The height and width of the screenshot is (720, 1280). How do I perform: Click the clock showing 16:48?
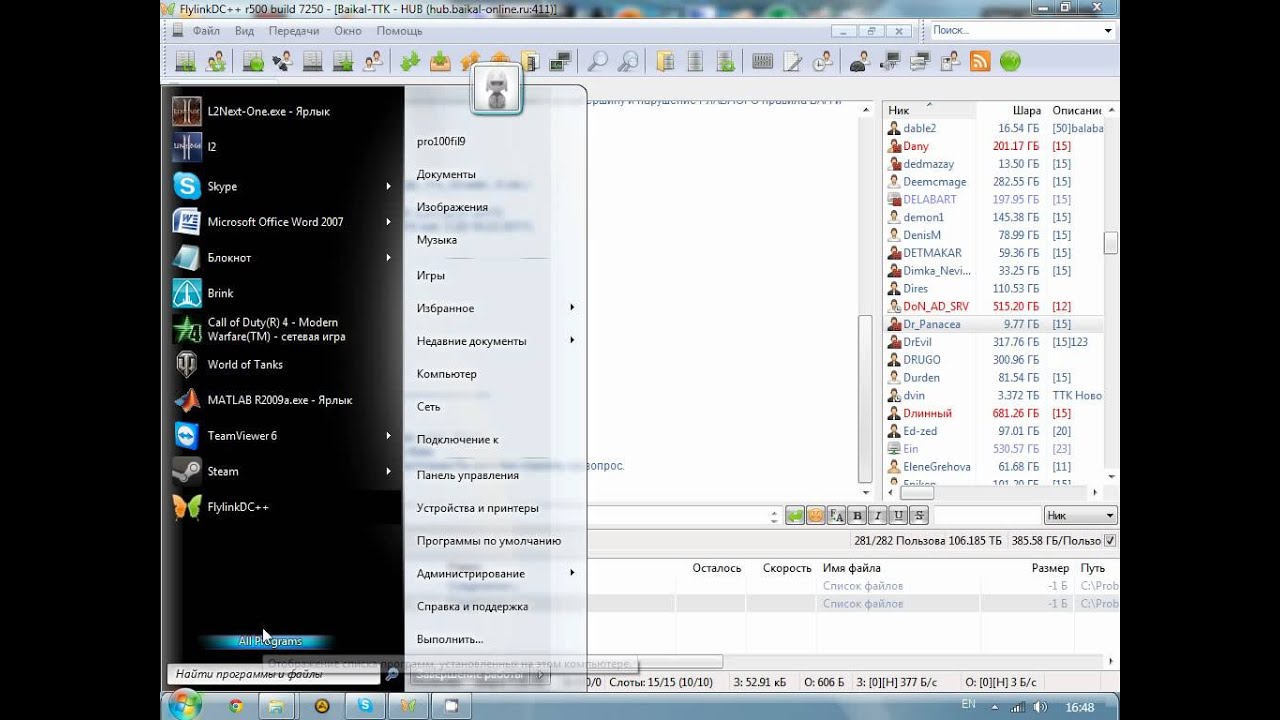(x=1079, y=707)
